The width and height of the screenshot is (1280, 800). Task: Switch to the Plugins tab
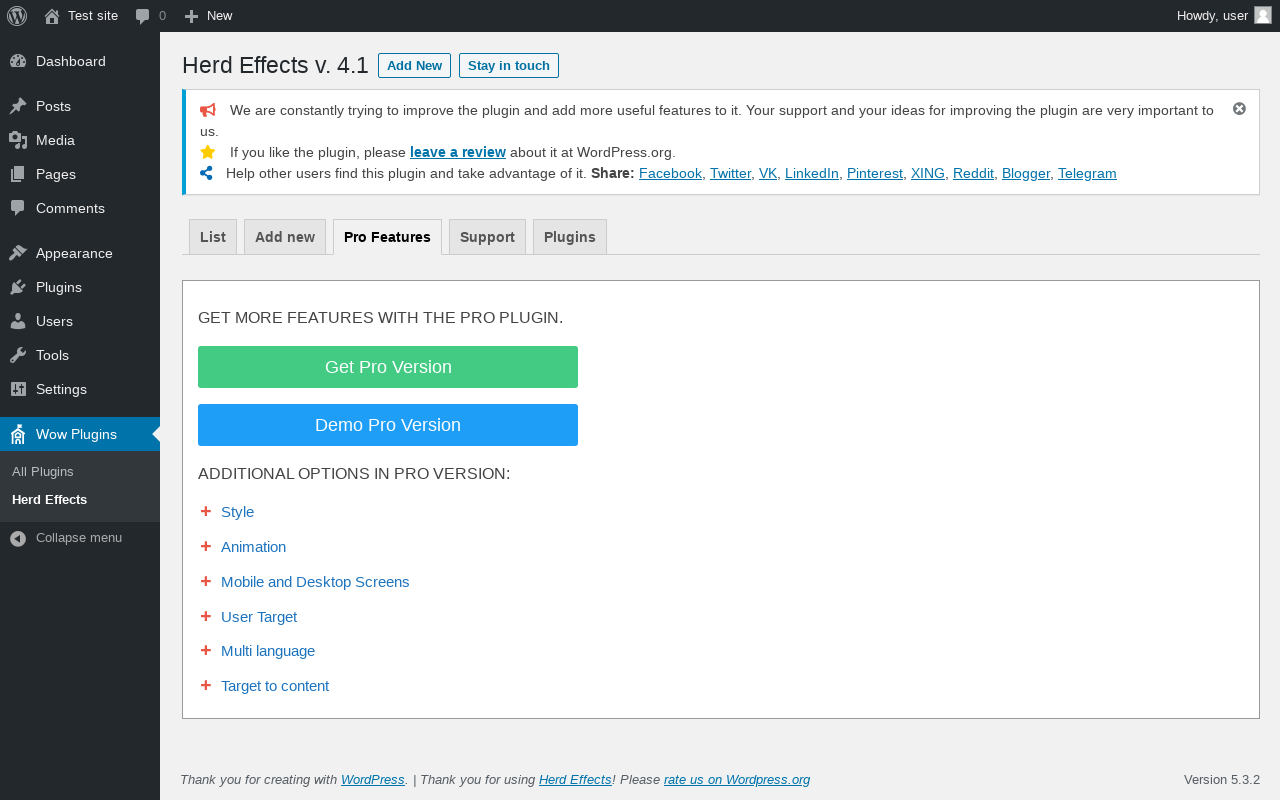coord(570,237)
